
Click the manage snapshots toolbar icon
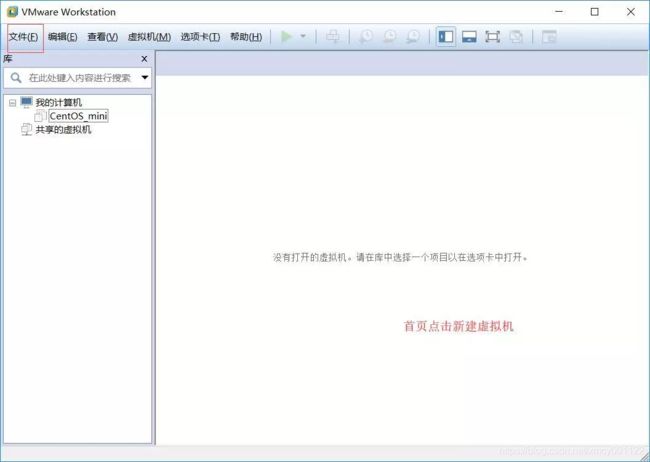click(413, 36)
